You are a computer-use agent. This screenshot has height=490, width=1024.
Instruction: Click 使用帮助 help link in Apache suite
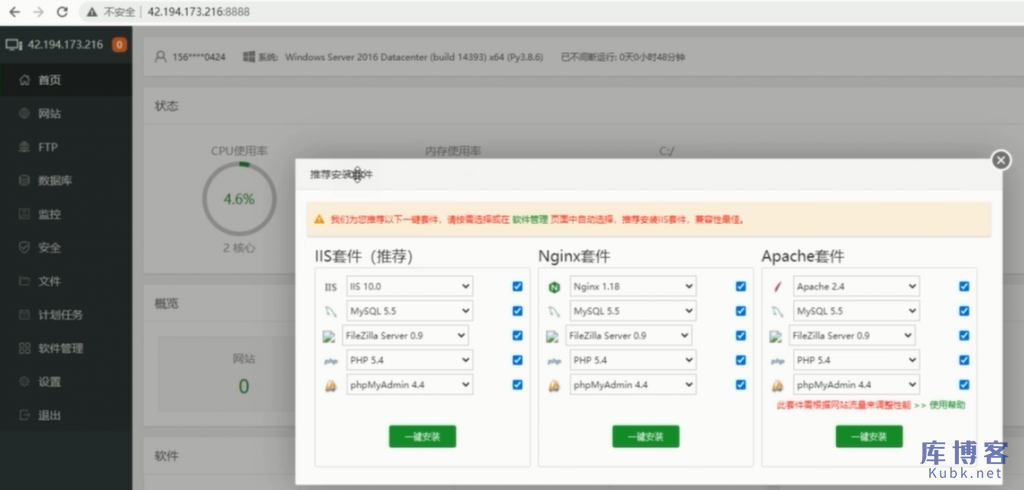[x=947, y=405]
